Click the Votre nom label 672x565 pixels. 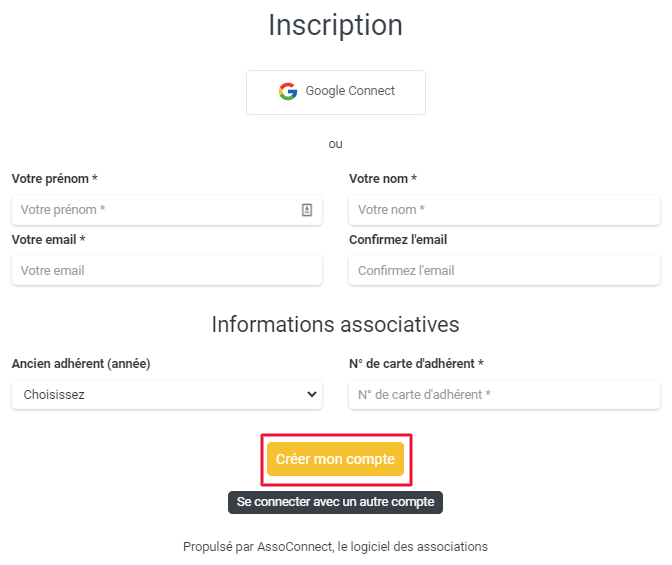(383, 179)
